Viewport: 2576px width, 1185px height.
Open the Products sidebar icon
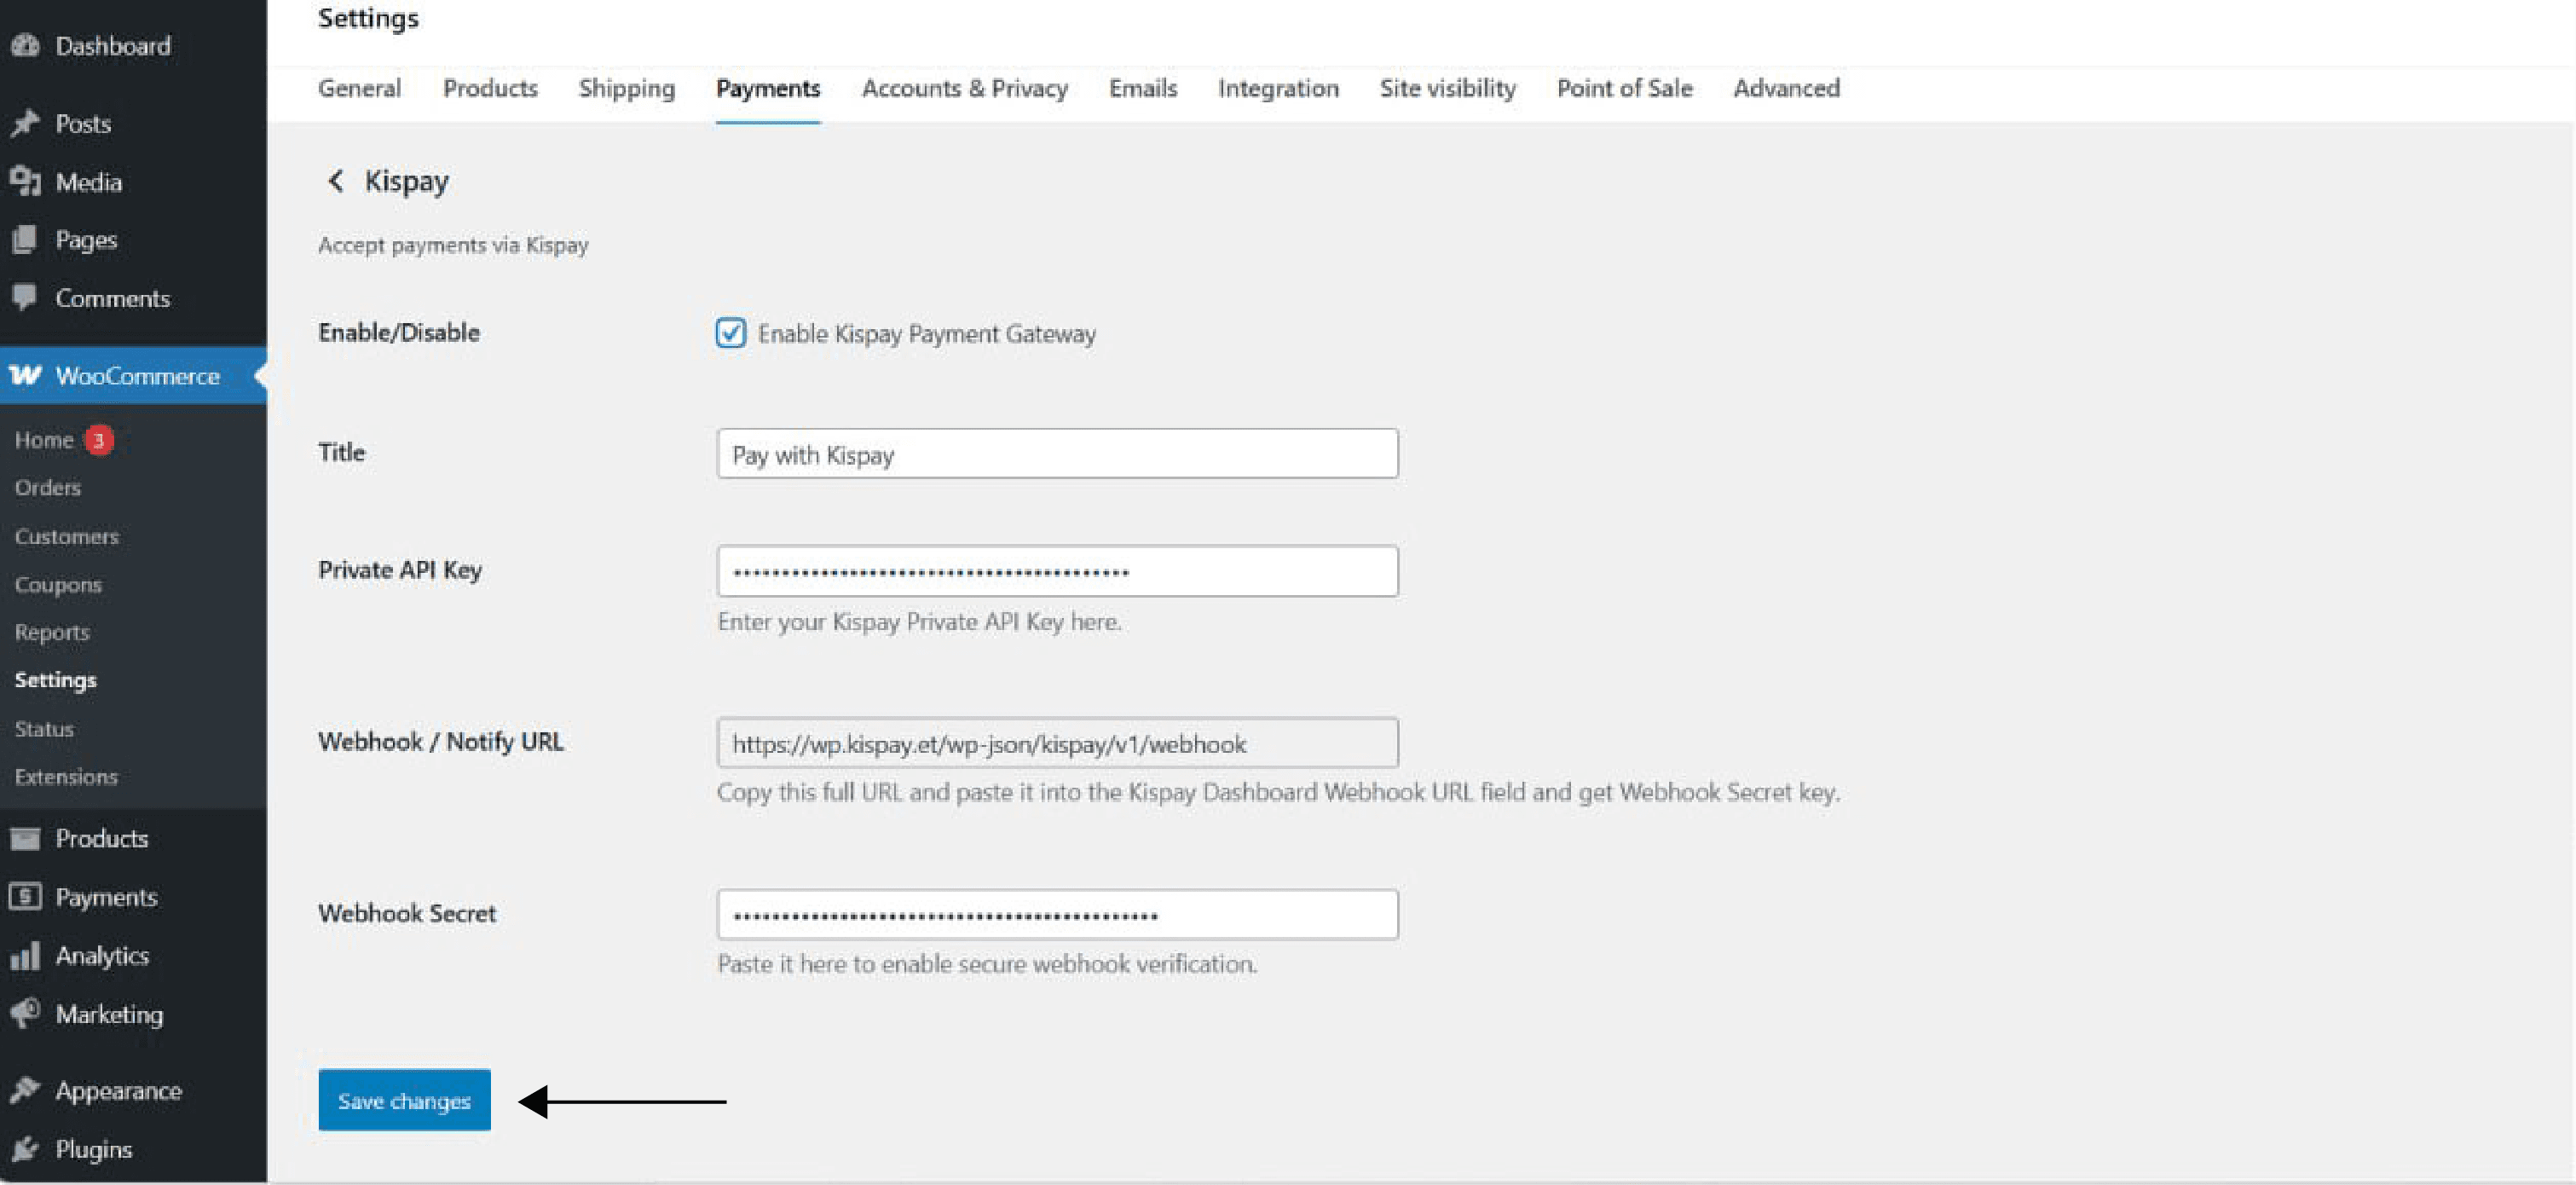27,838
